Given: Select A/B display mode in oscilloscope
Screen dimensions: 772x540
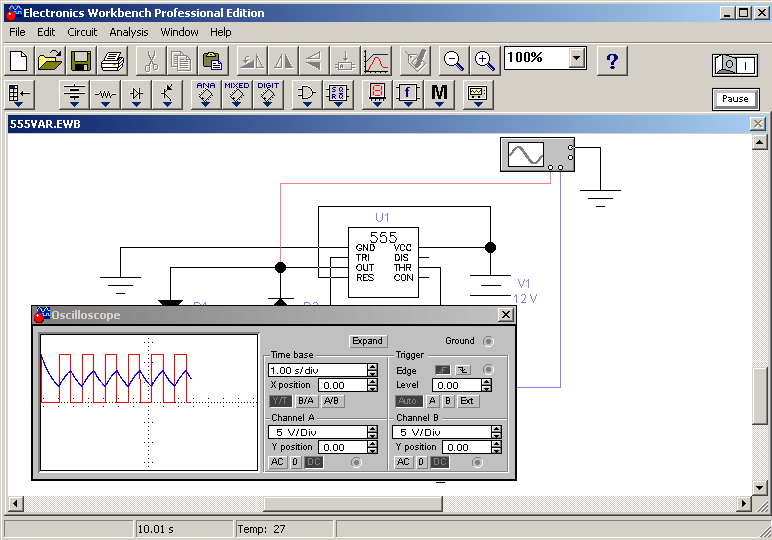Looking at the screenshot, I should pyautogui.click(x=331, y=401).
